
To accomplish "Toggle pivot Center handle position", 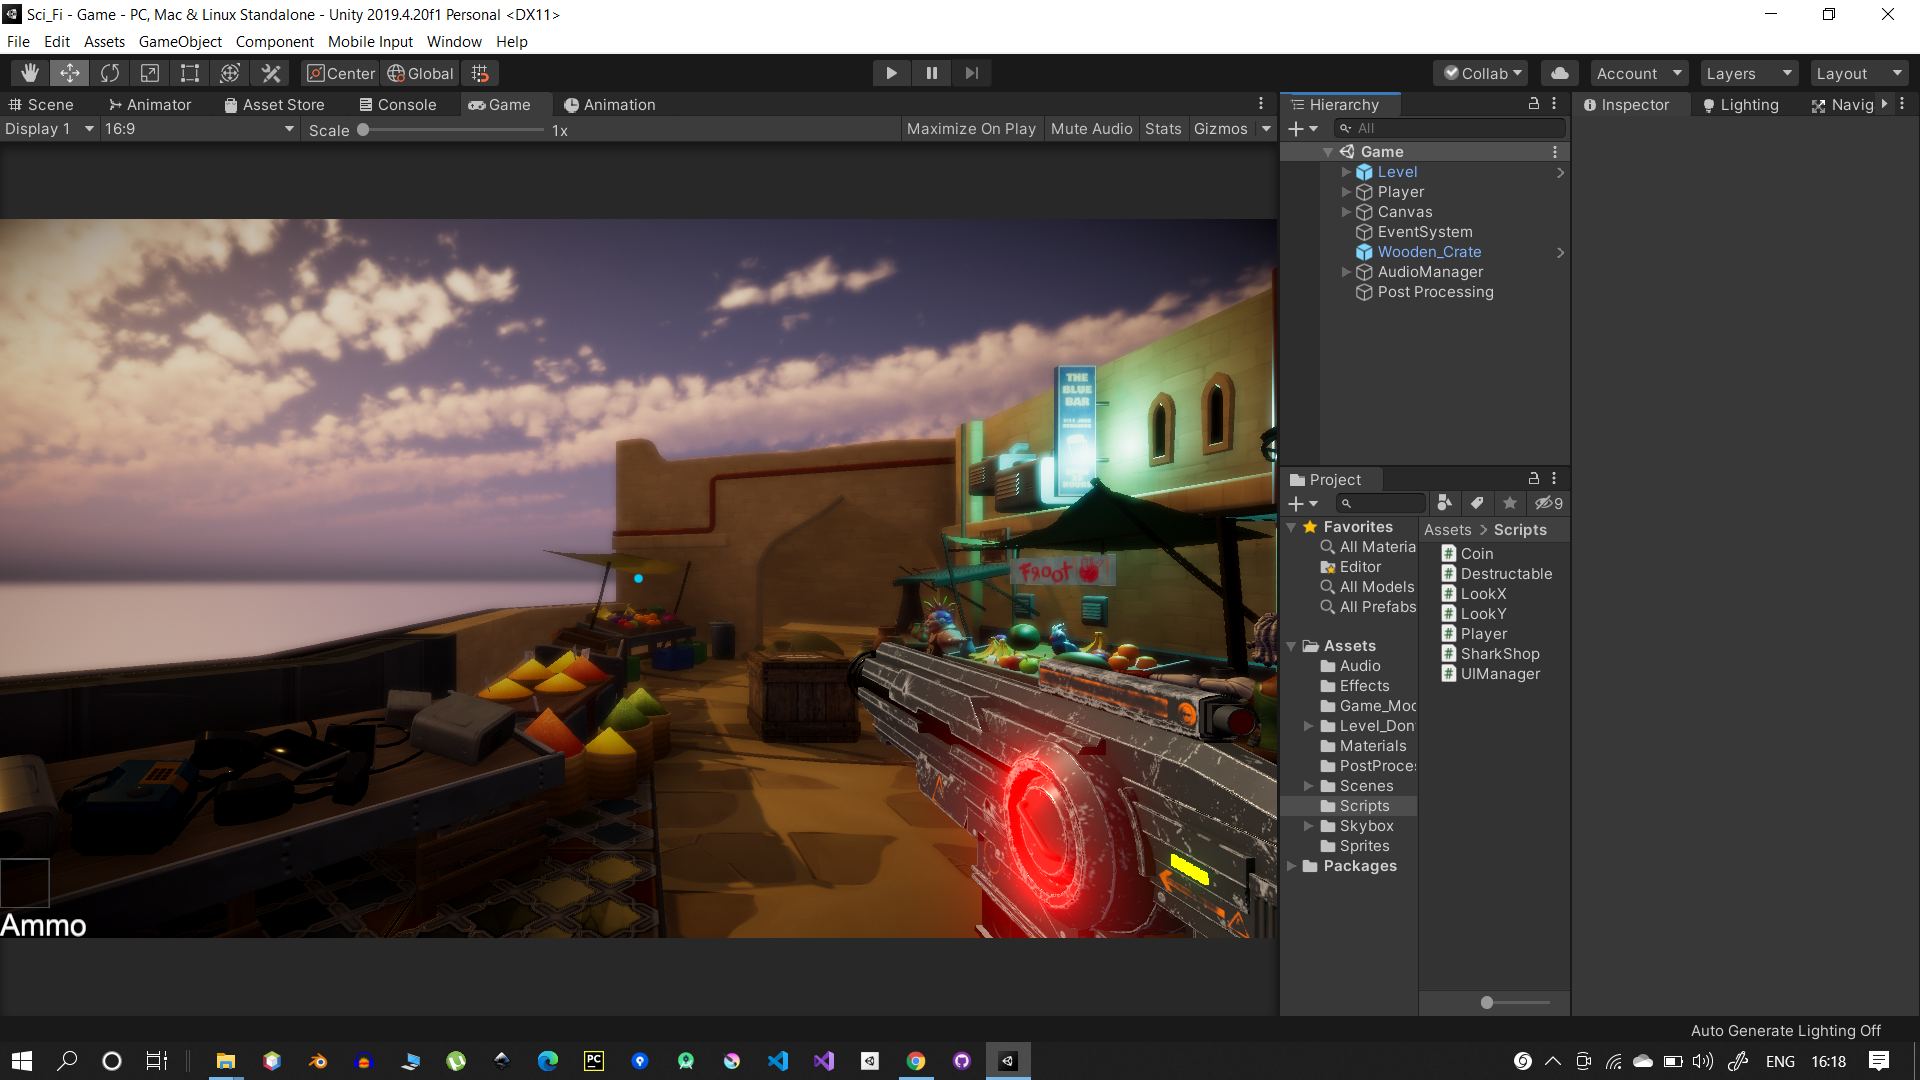I will [x=341, y=73].
